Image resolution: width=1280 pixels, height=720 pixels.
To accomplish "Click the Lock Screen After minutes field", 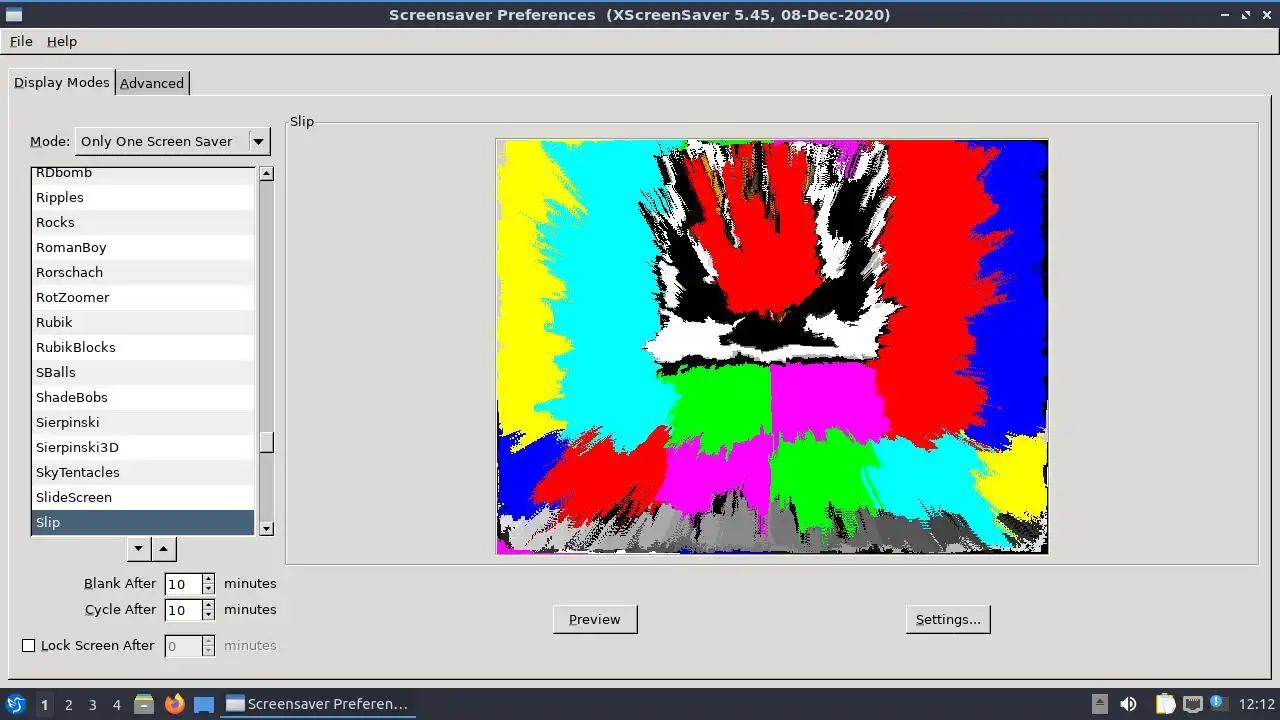I will pyautogui.click(x=183, y=646).
